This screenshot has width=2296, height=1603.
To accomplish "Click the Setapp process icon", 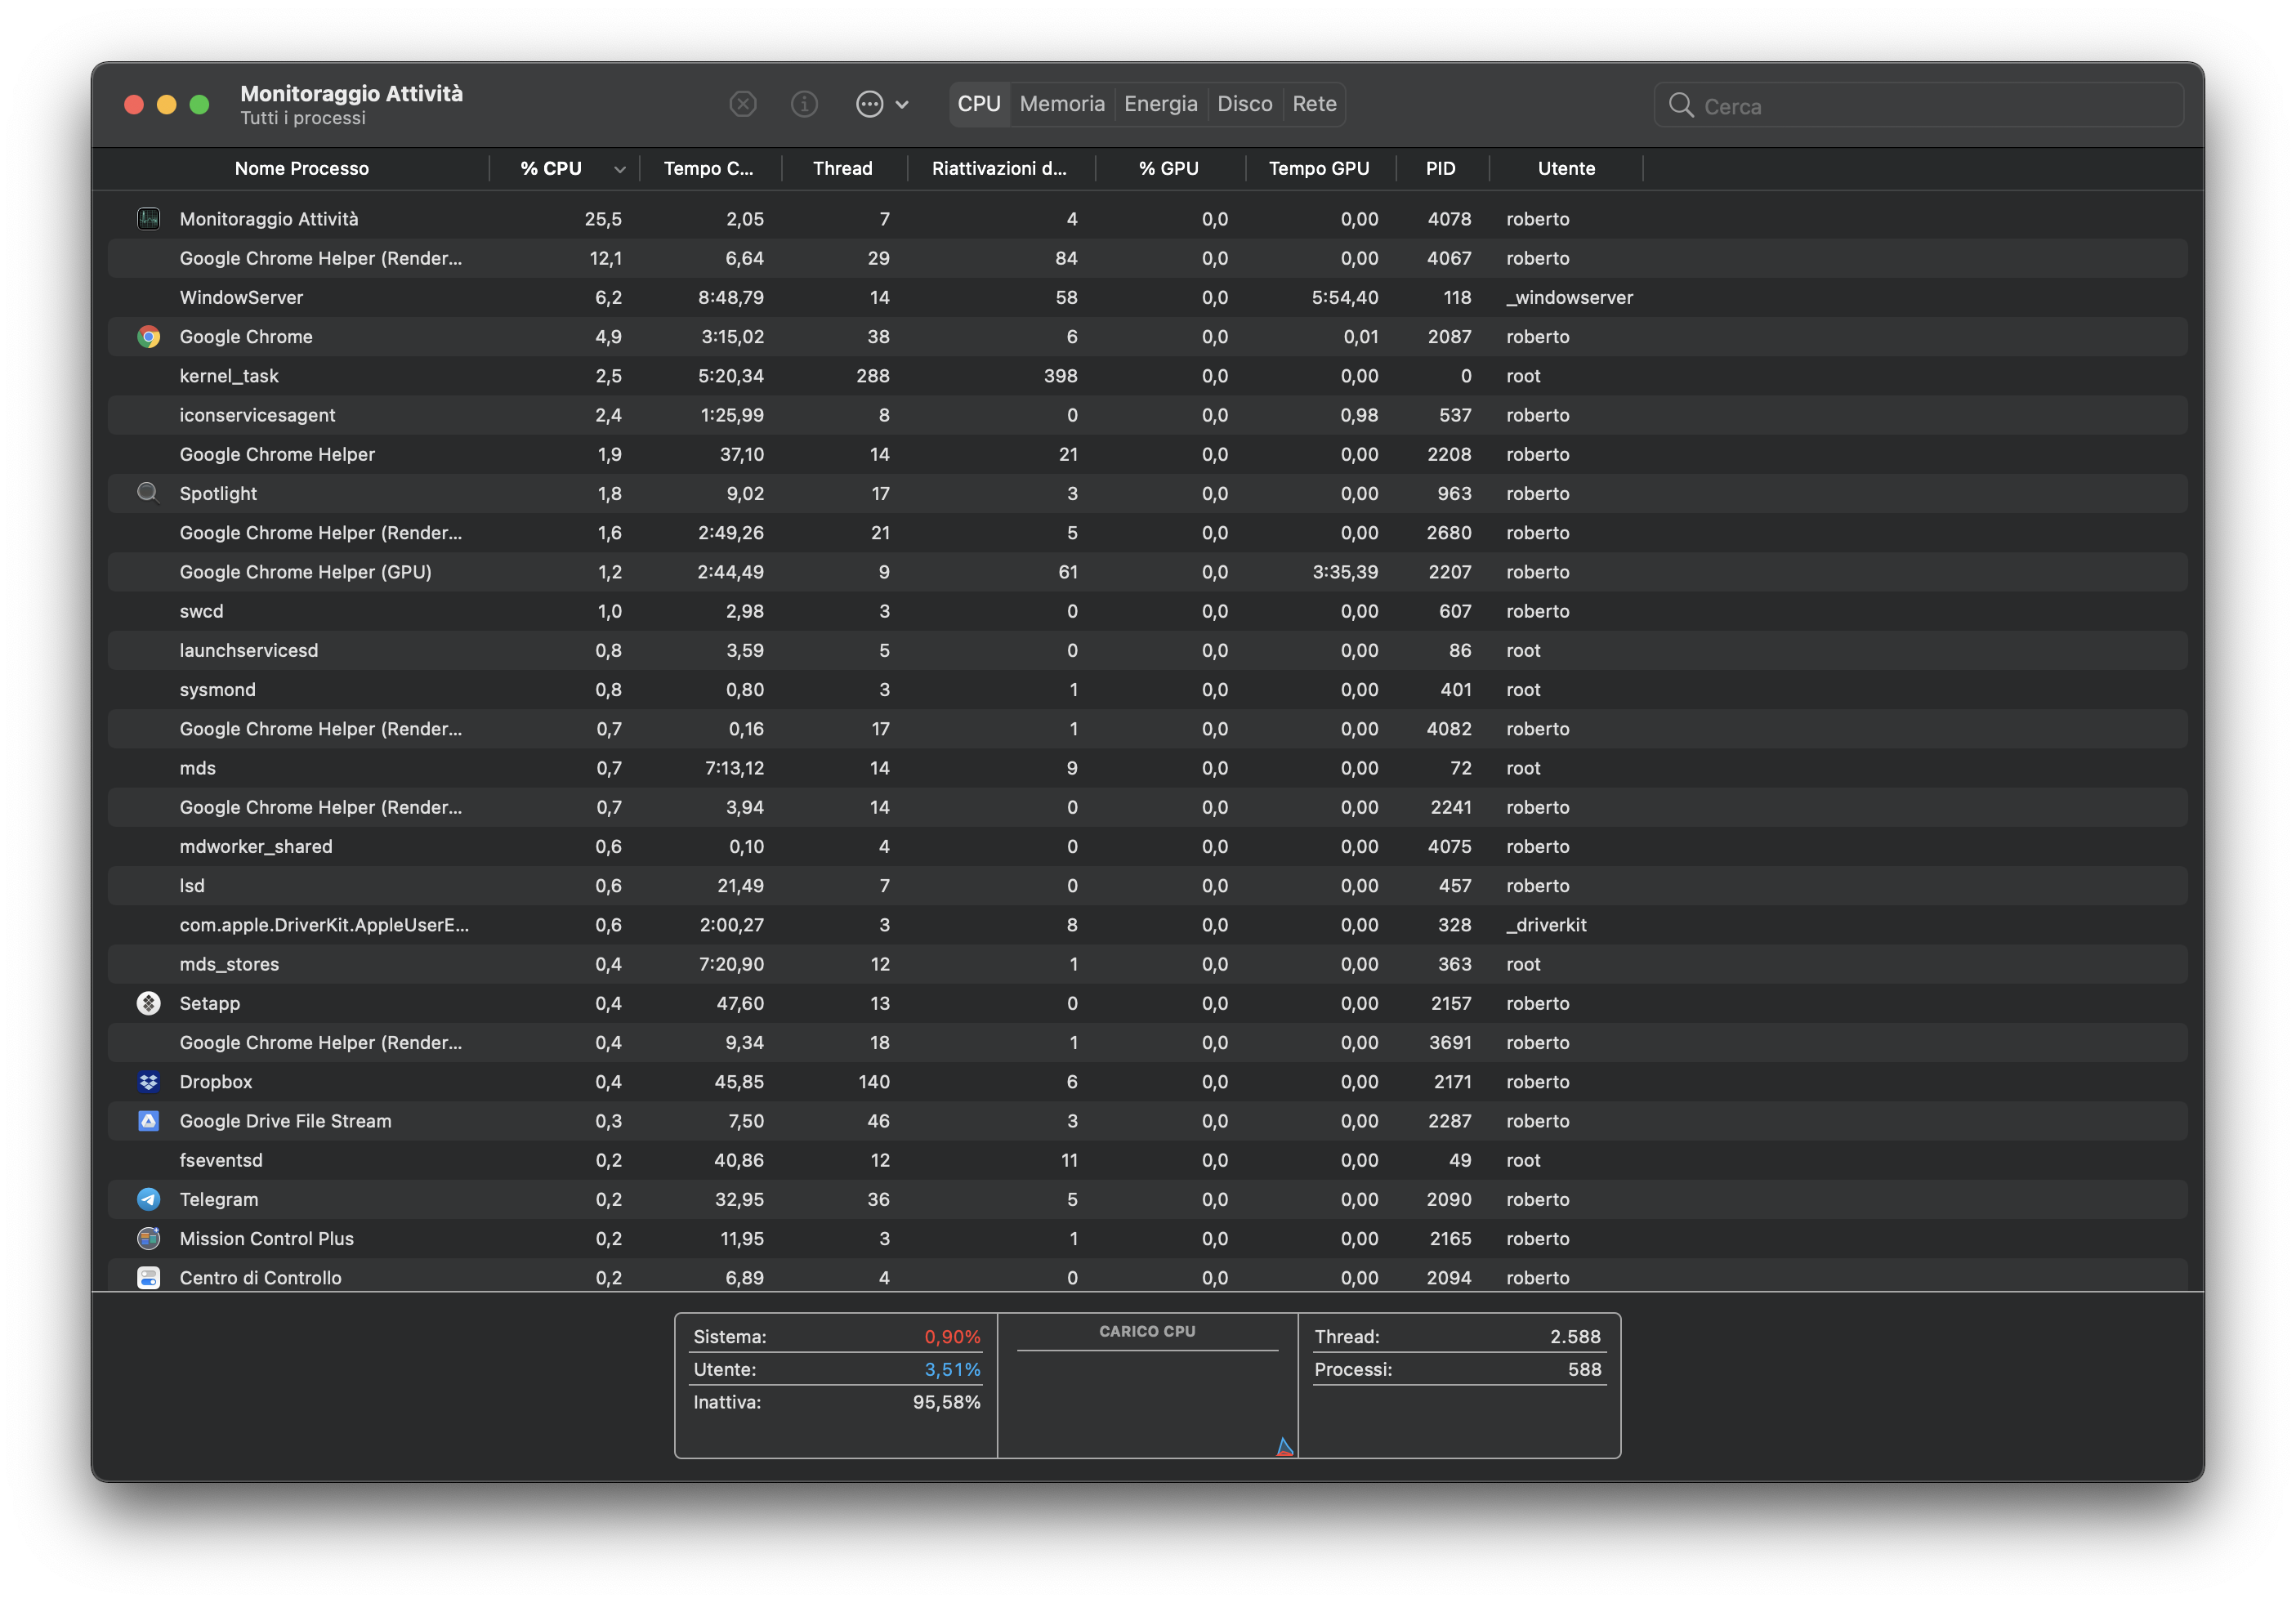I will (x=148, y=1003).
